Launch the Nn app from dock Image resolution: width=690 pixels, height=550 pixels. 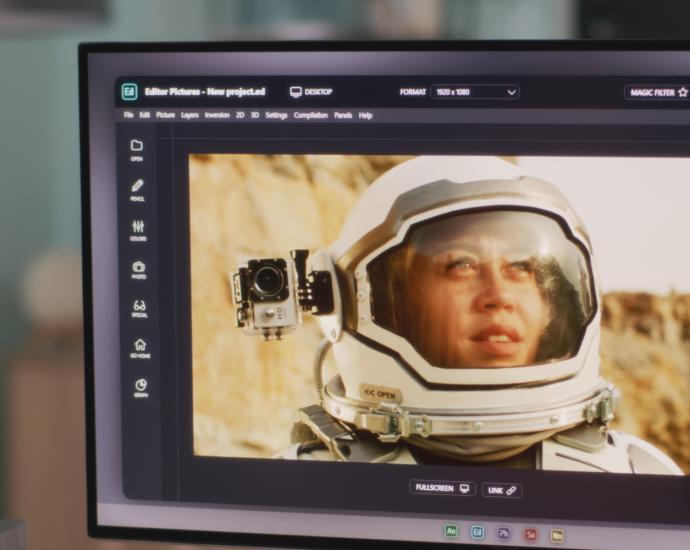557,536
